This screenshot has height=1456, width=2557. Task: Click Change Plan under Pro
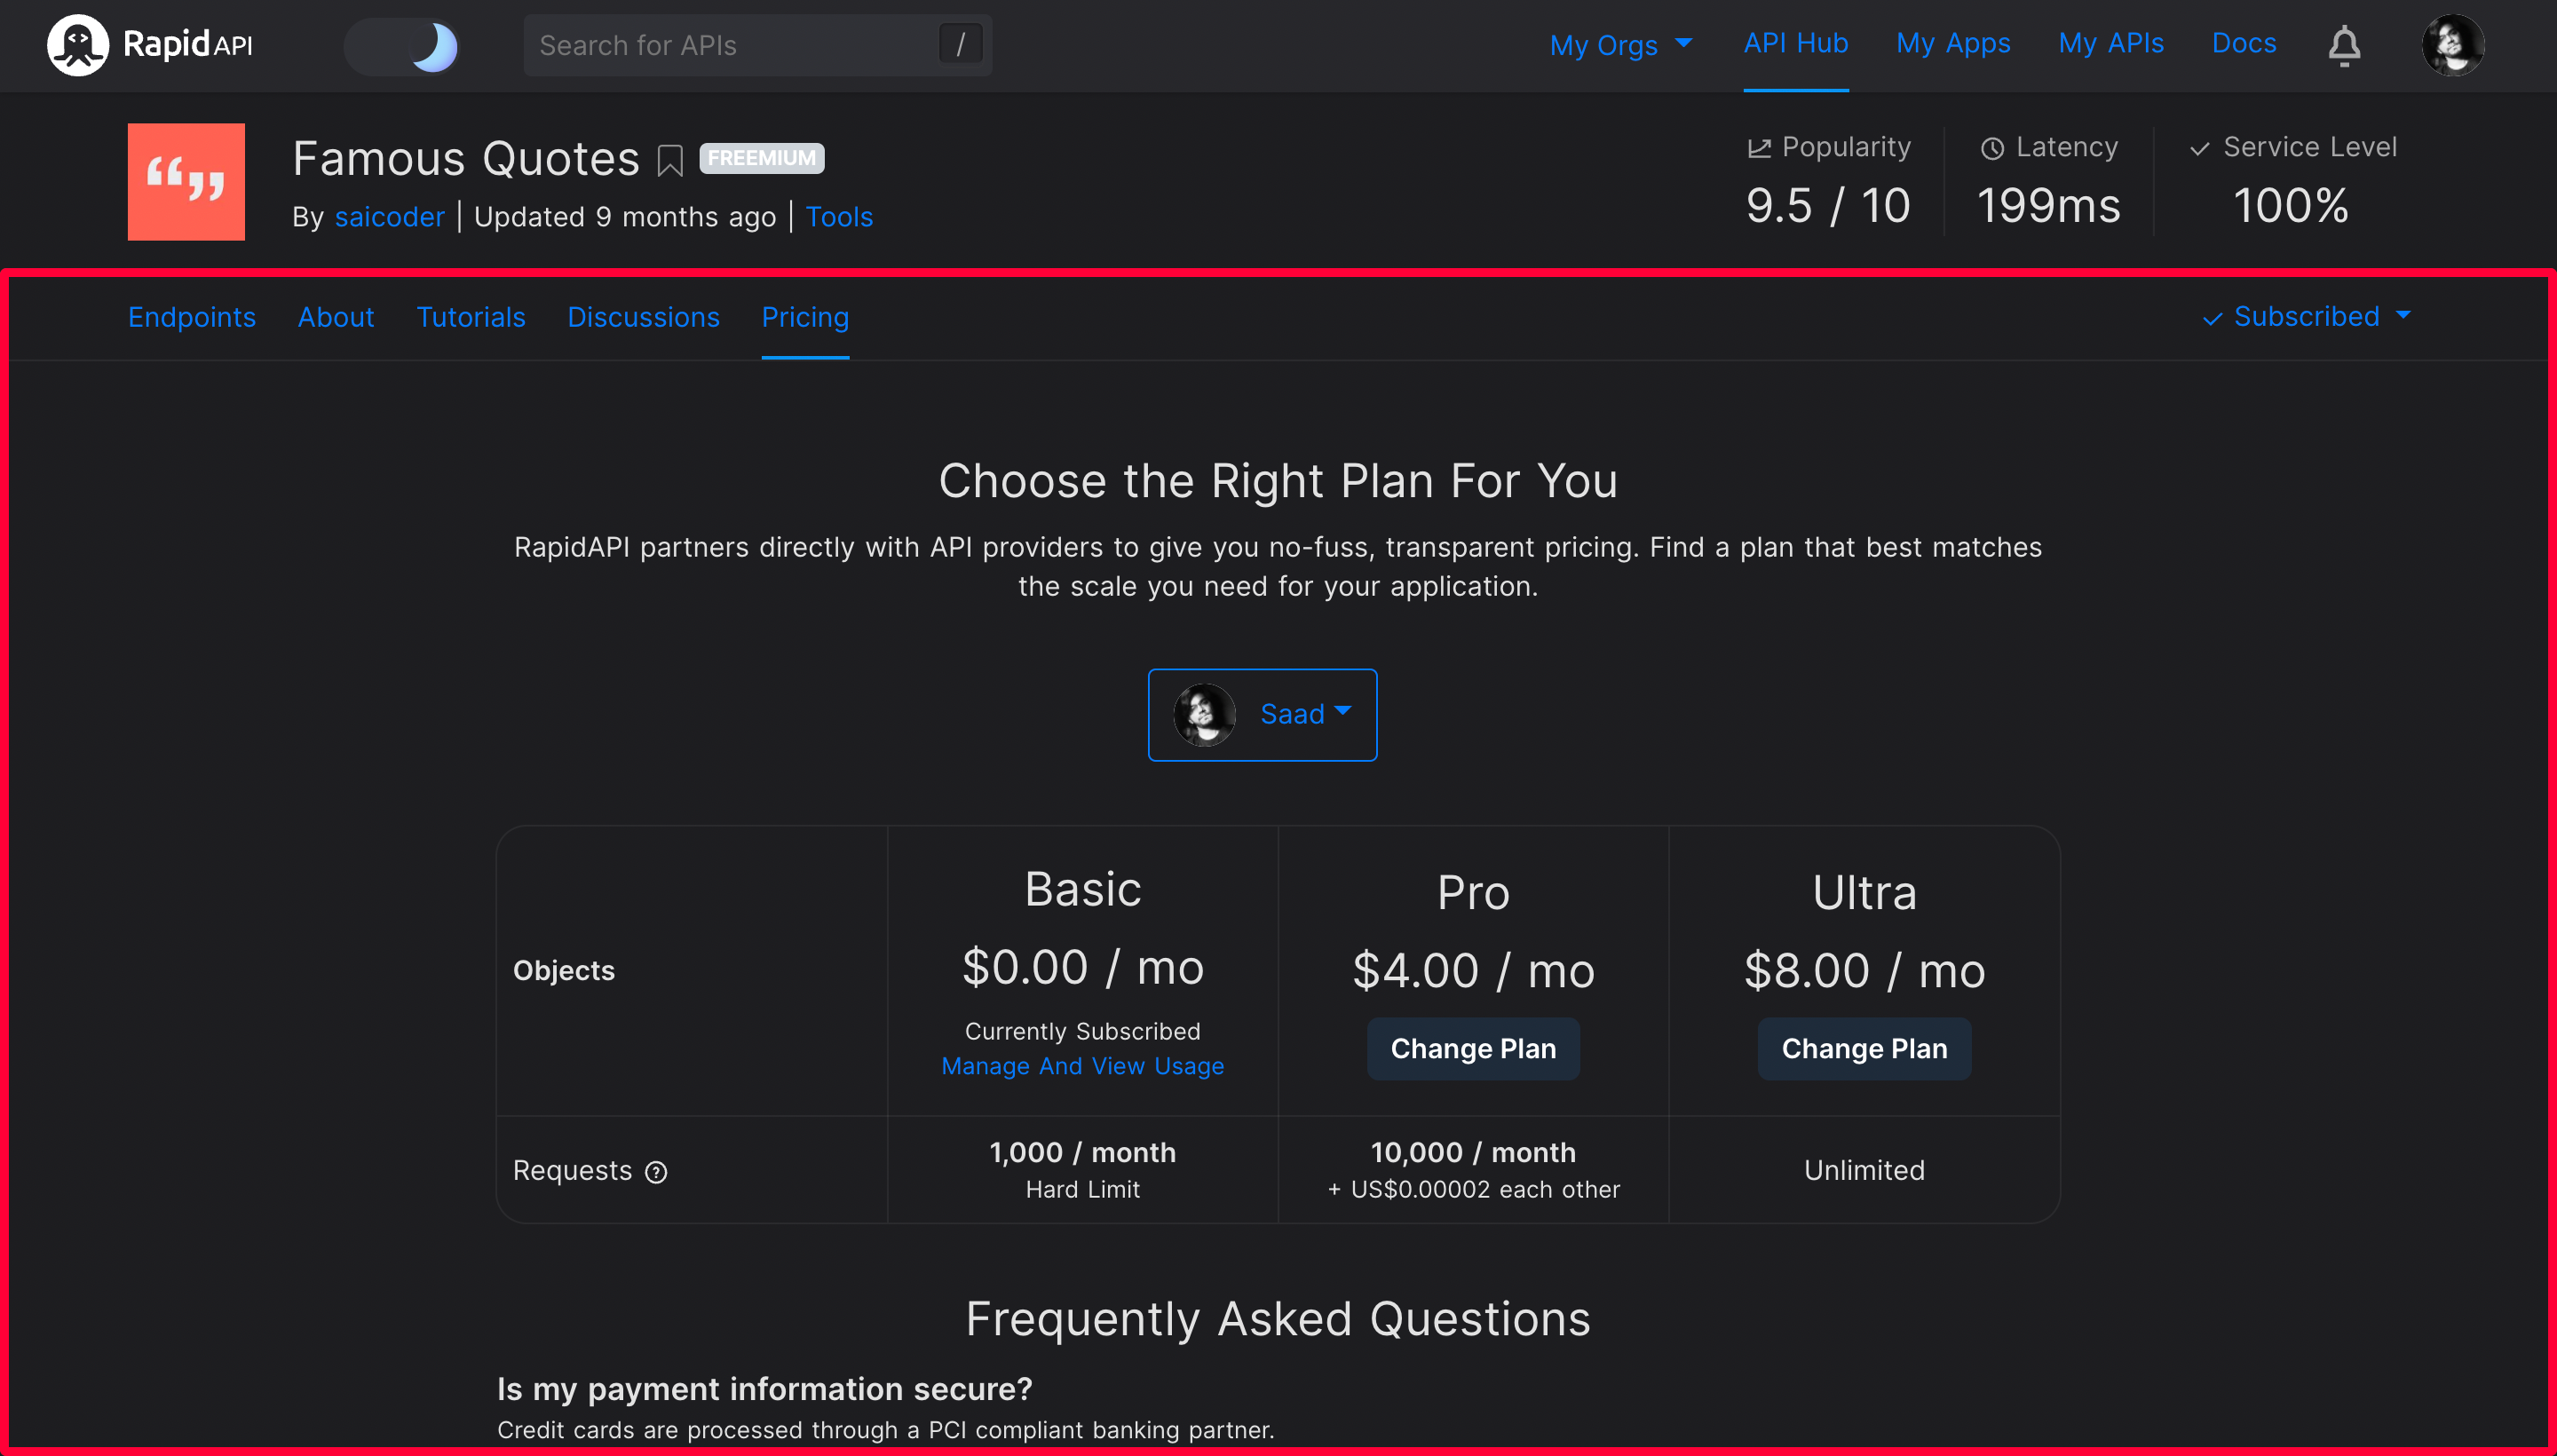(x=1472, y=1048)
